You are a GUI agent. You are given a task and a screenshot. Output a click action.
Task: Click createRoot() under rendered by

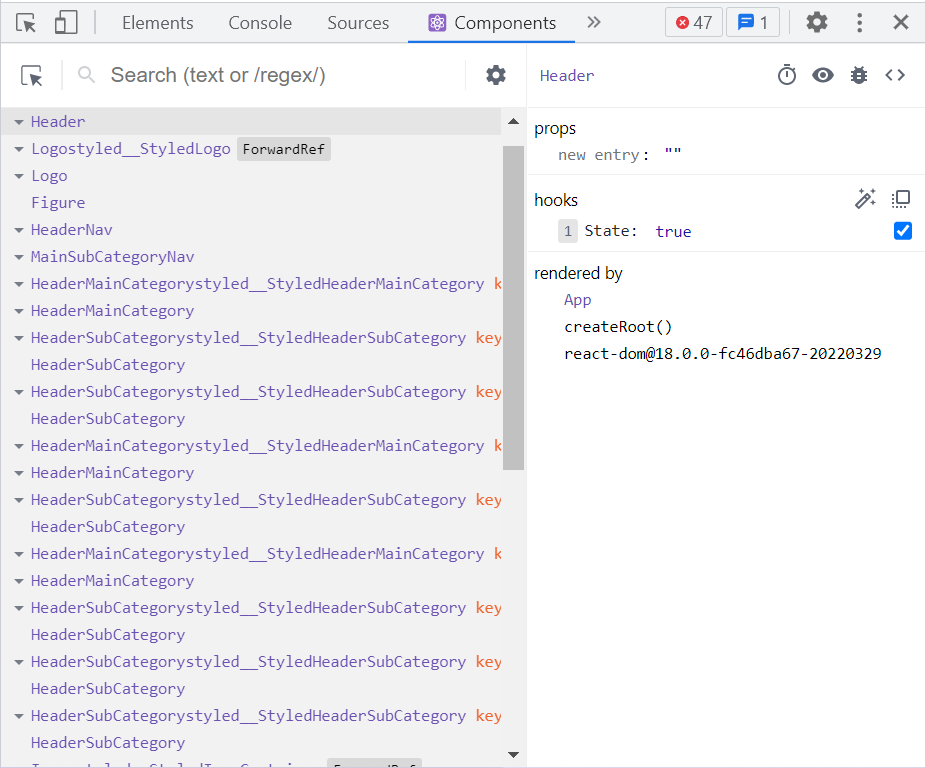coord(618,327)
